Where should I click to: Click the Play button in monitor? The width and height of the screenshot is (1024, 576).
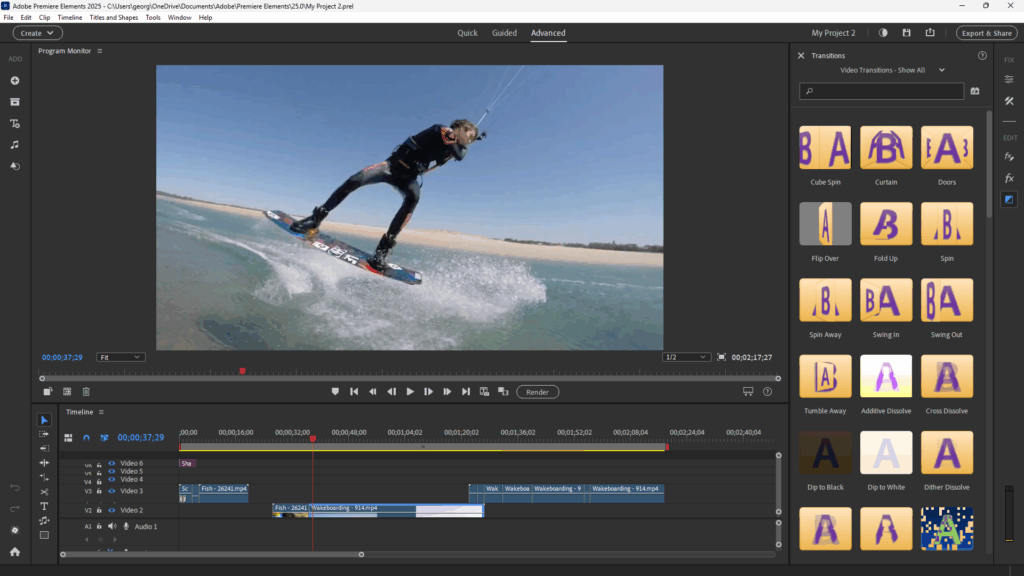(x=410, y=392)
